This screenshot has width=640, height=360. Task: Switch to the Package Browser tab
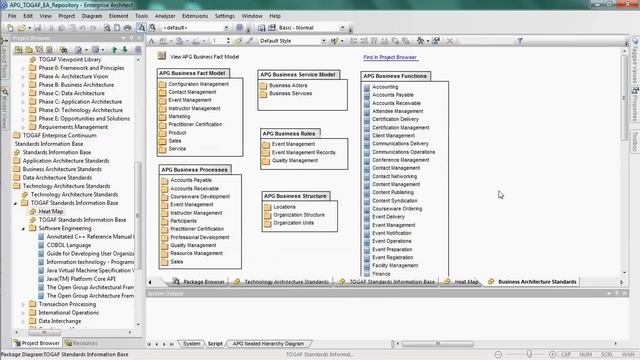click(199, 282)
